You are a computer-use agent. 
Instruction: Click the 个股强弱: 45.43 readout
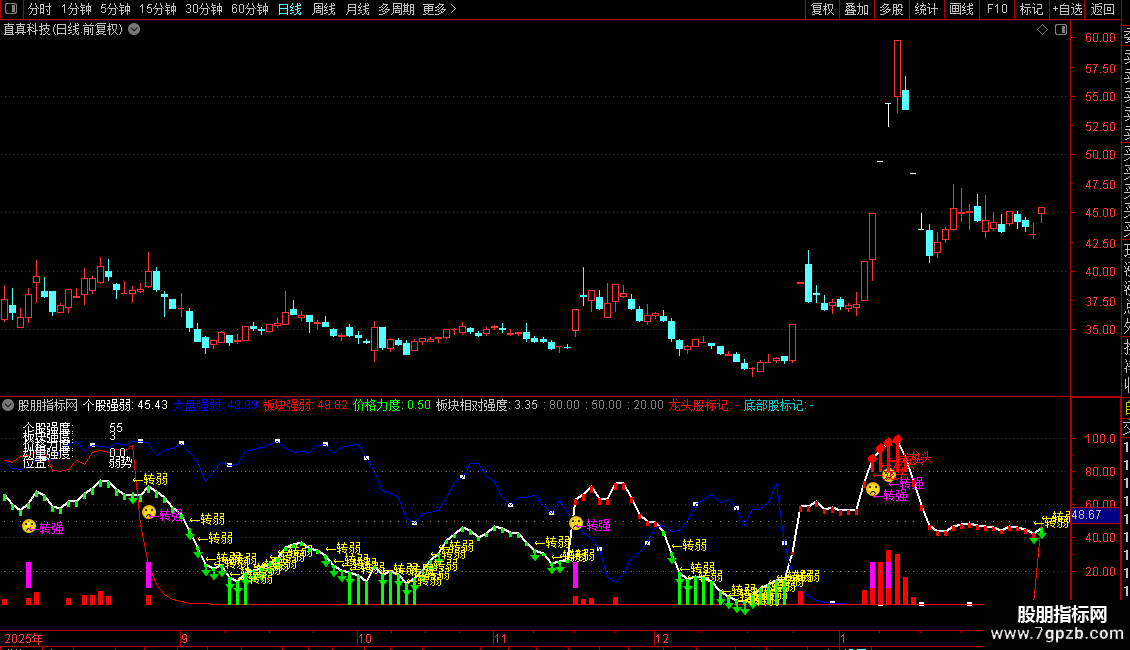(x=125, y=406)
